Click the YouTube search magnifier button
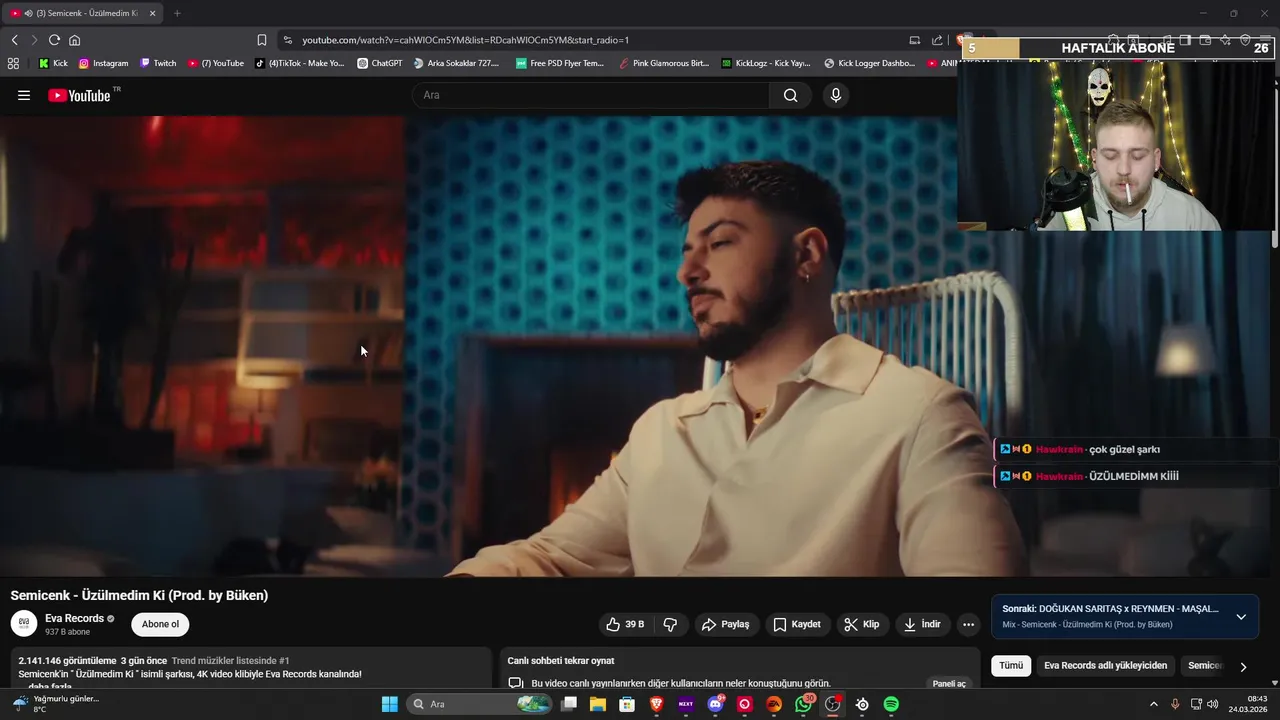 pos(791,95)
